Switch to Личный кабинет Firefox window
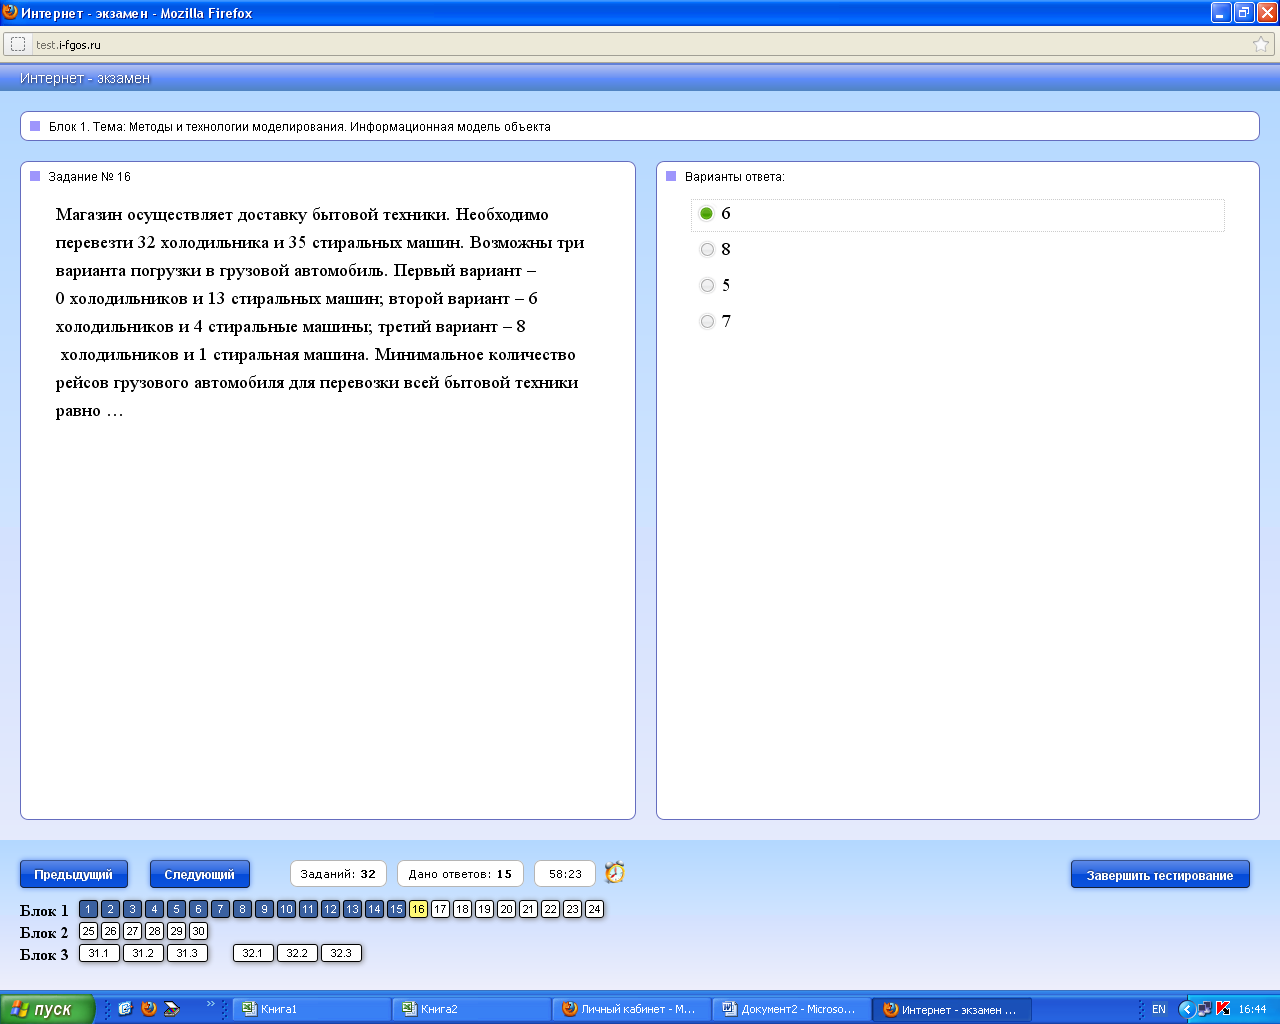 (631, 1009)
